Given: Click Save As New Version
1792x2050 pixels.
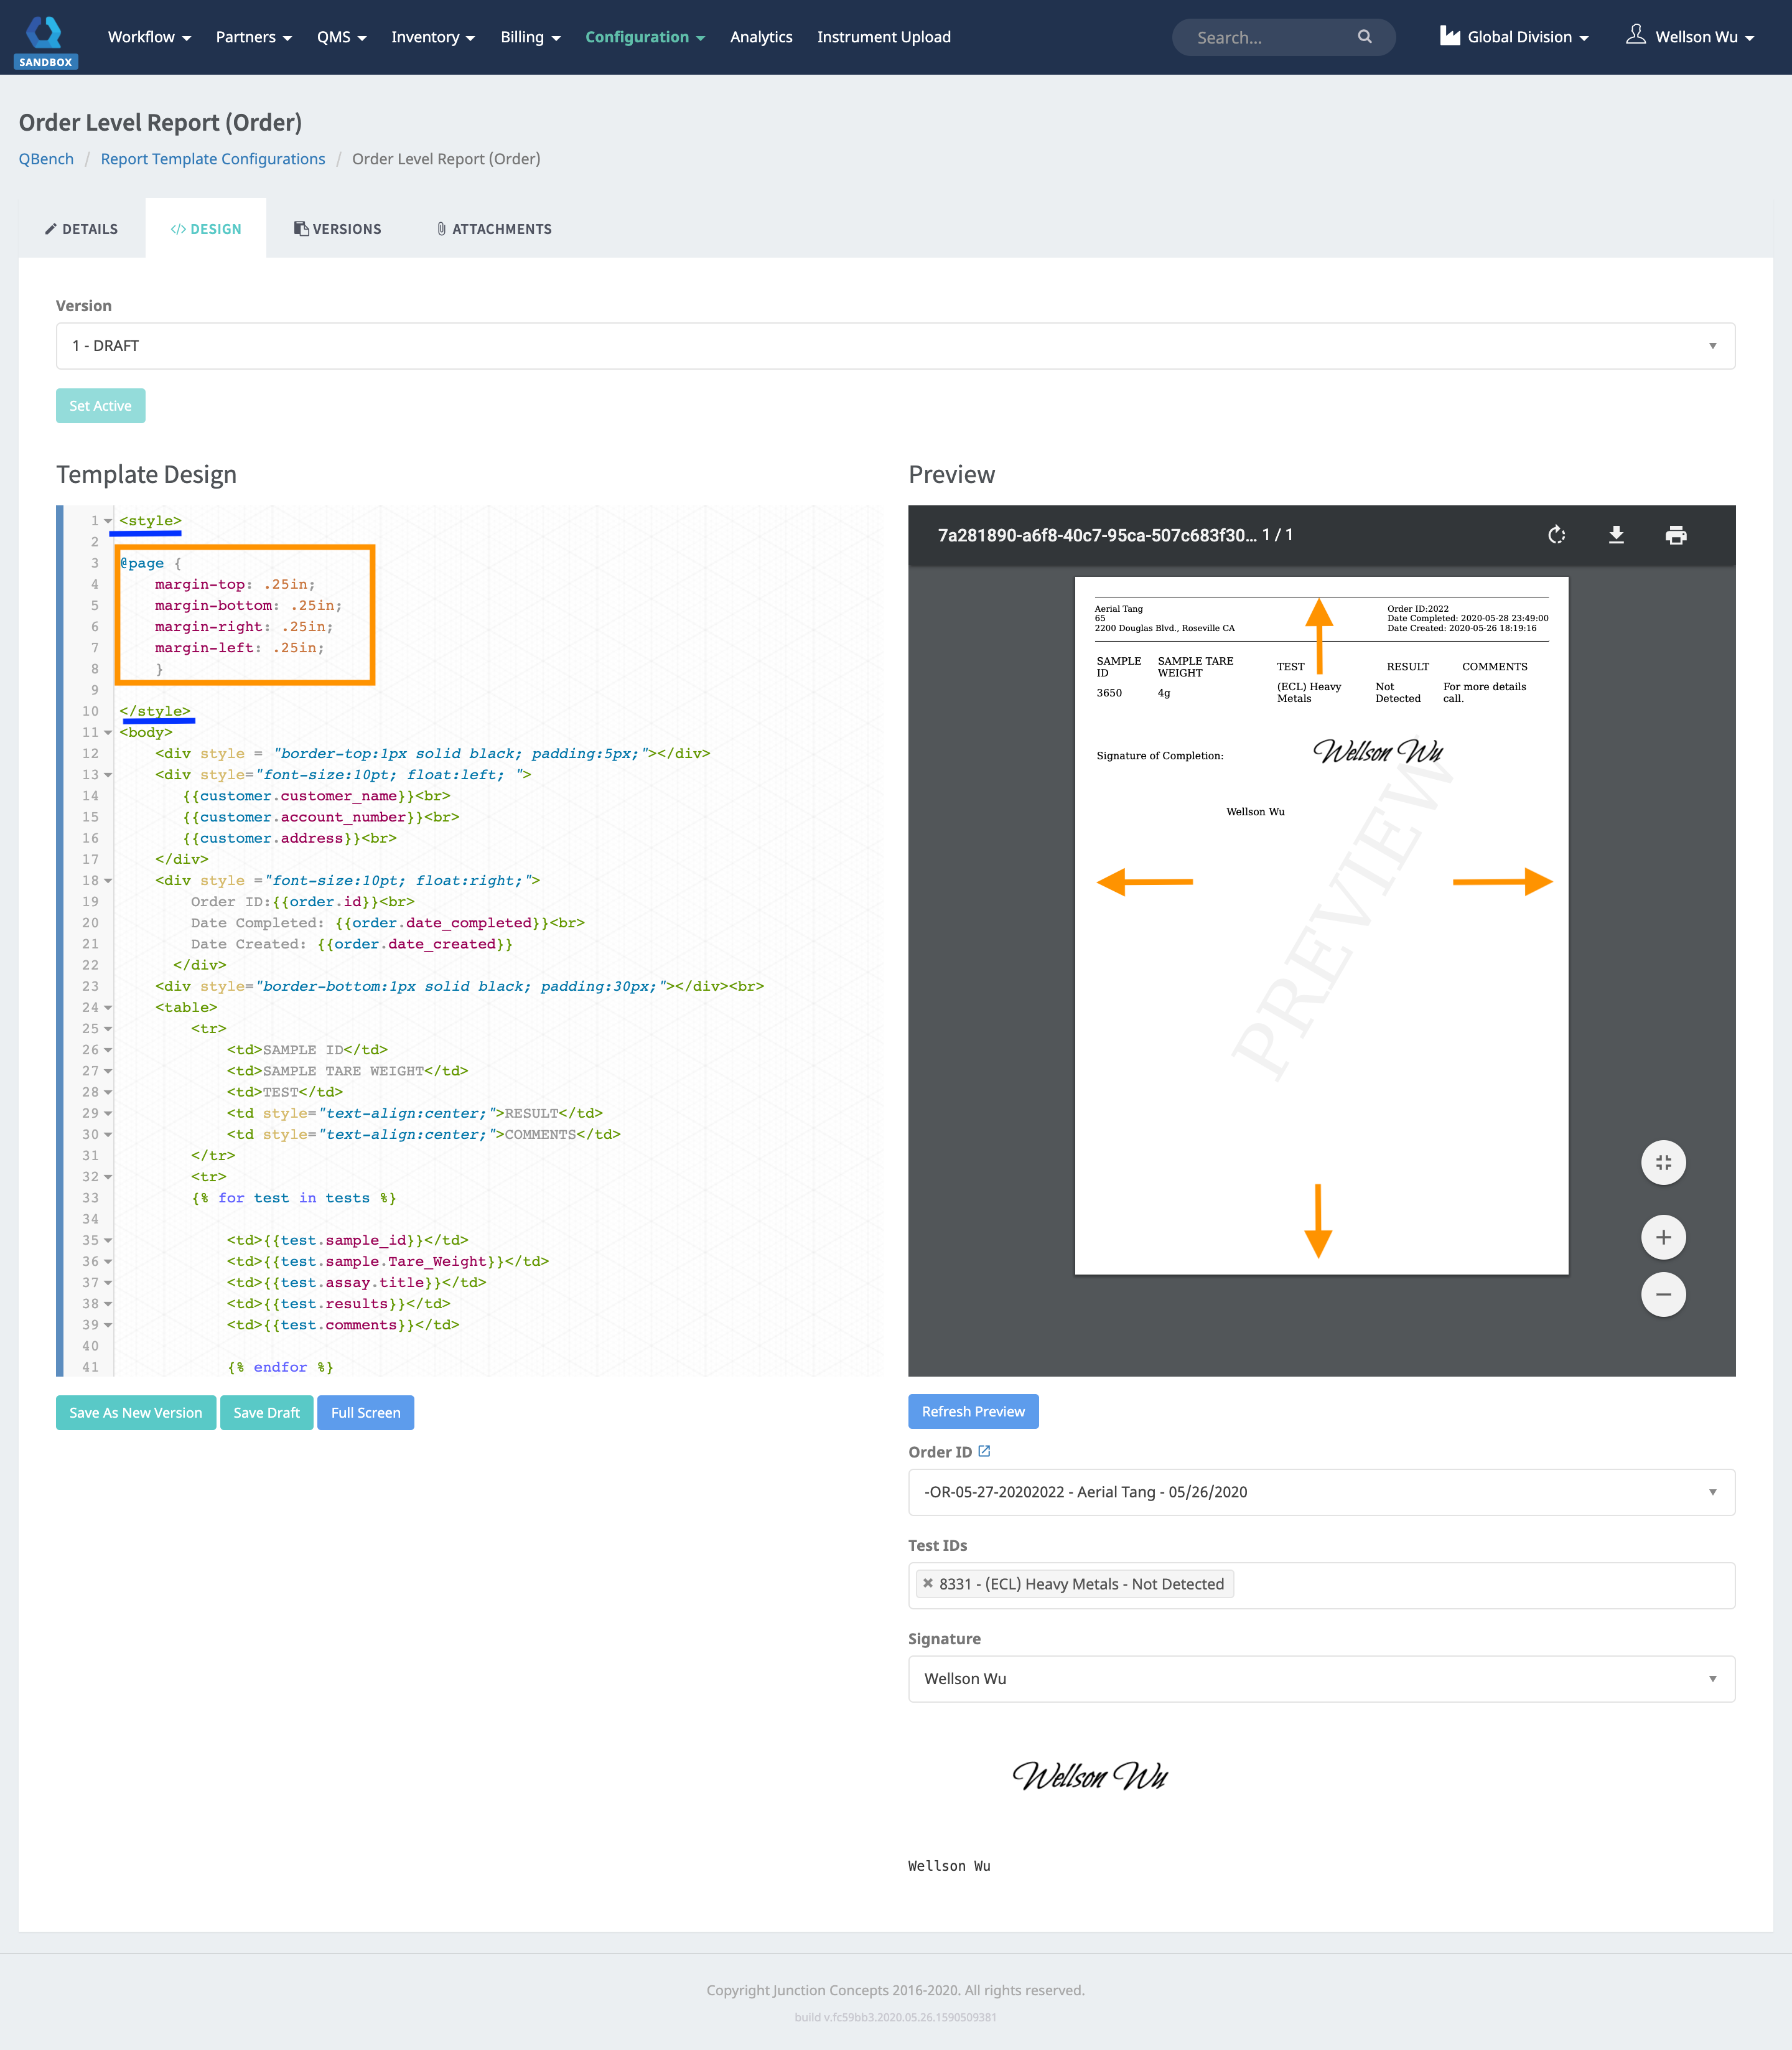Looking at the screenshot, I should pos(135,1412).
